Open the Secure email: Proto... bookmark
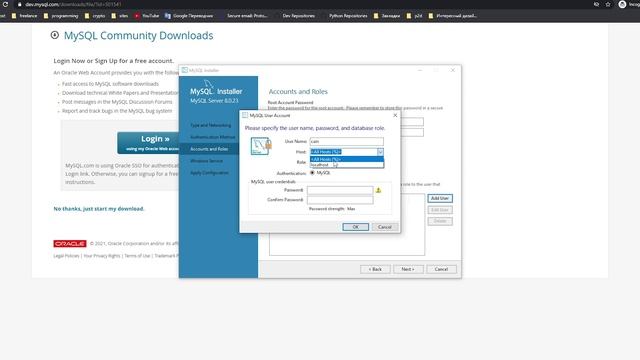 click(x=247, y=16)
